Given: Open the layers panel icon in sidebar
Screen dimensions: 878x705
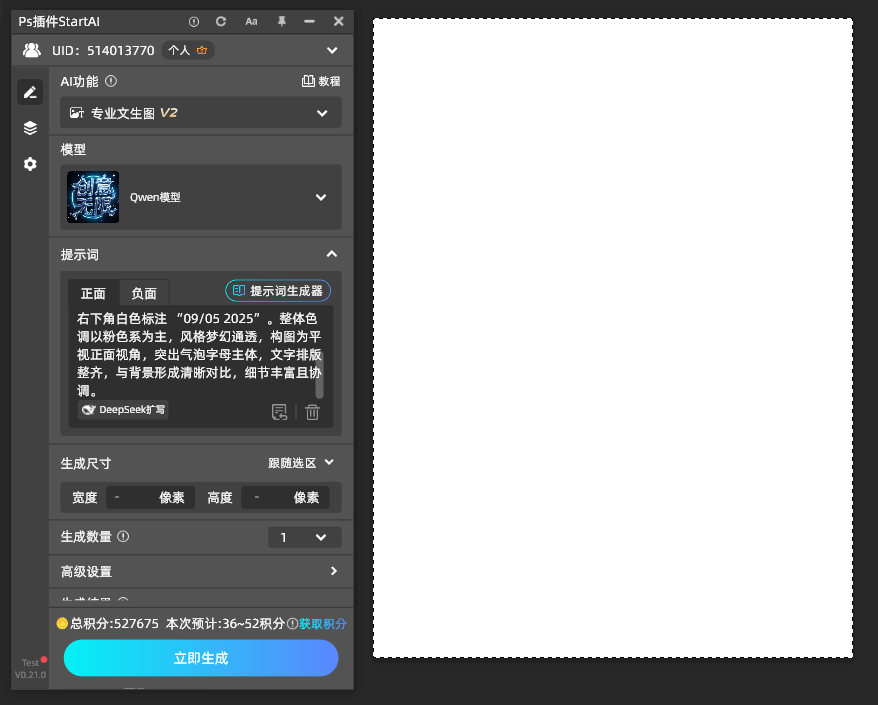Looking at the screenshot, I should point(29,128).
